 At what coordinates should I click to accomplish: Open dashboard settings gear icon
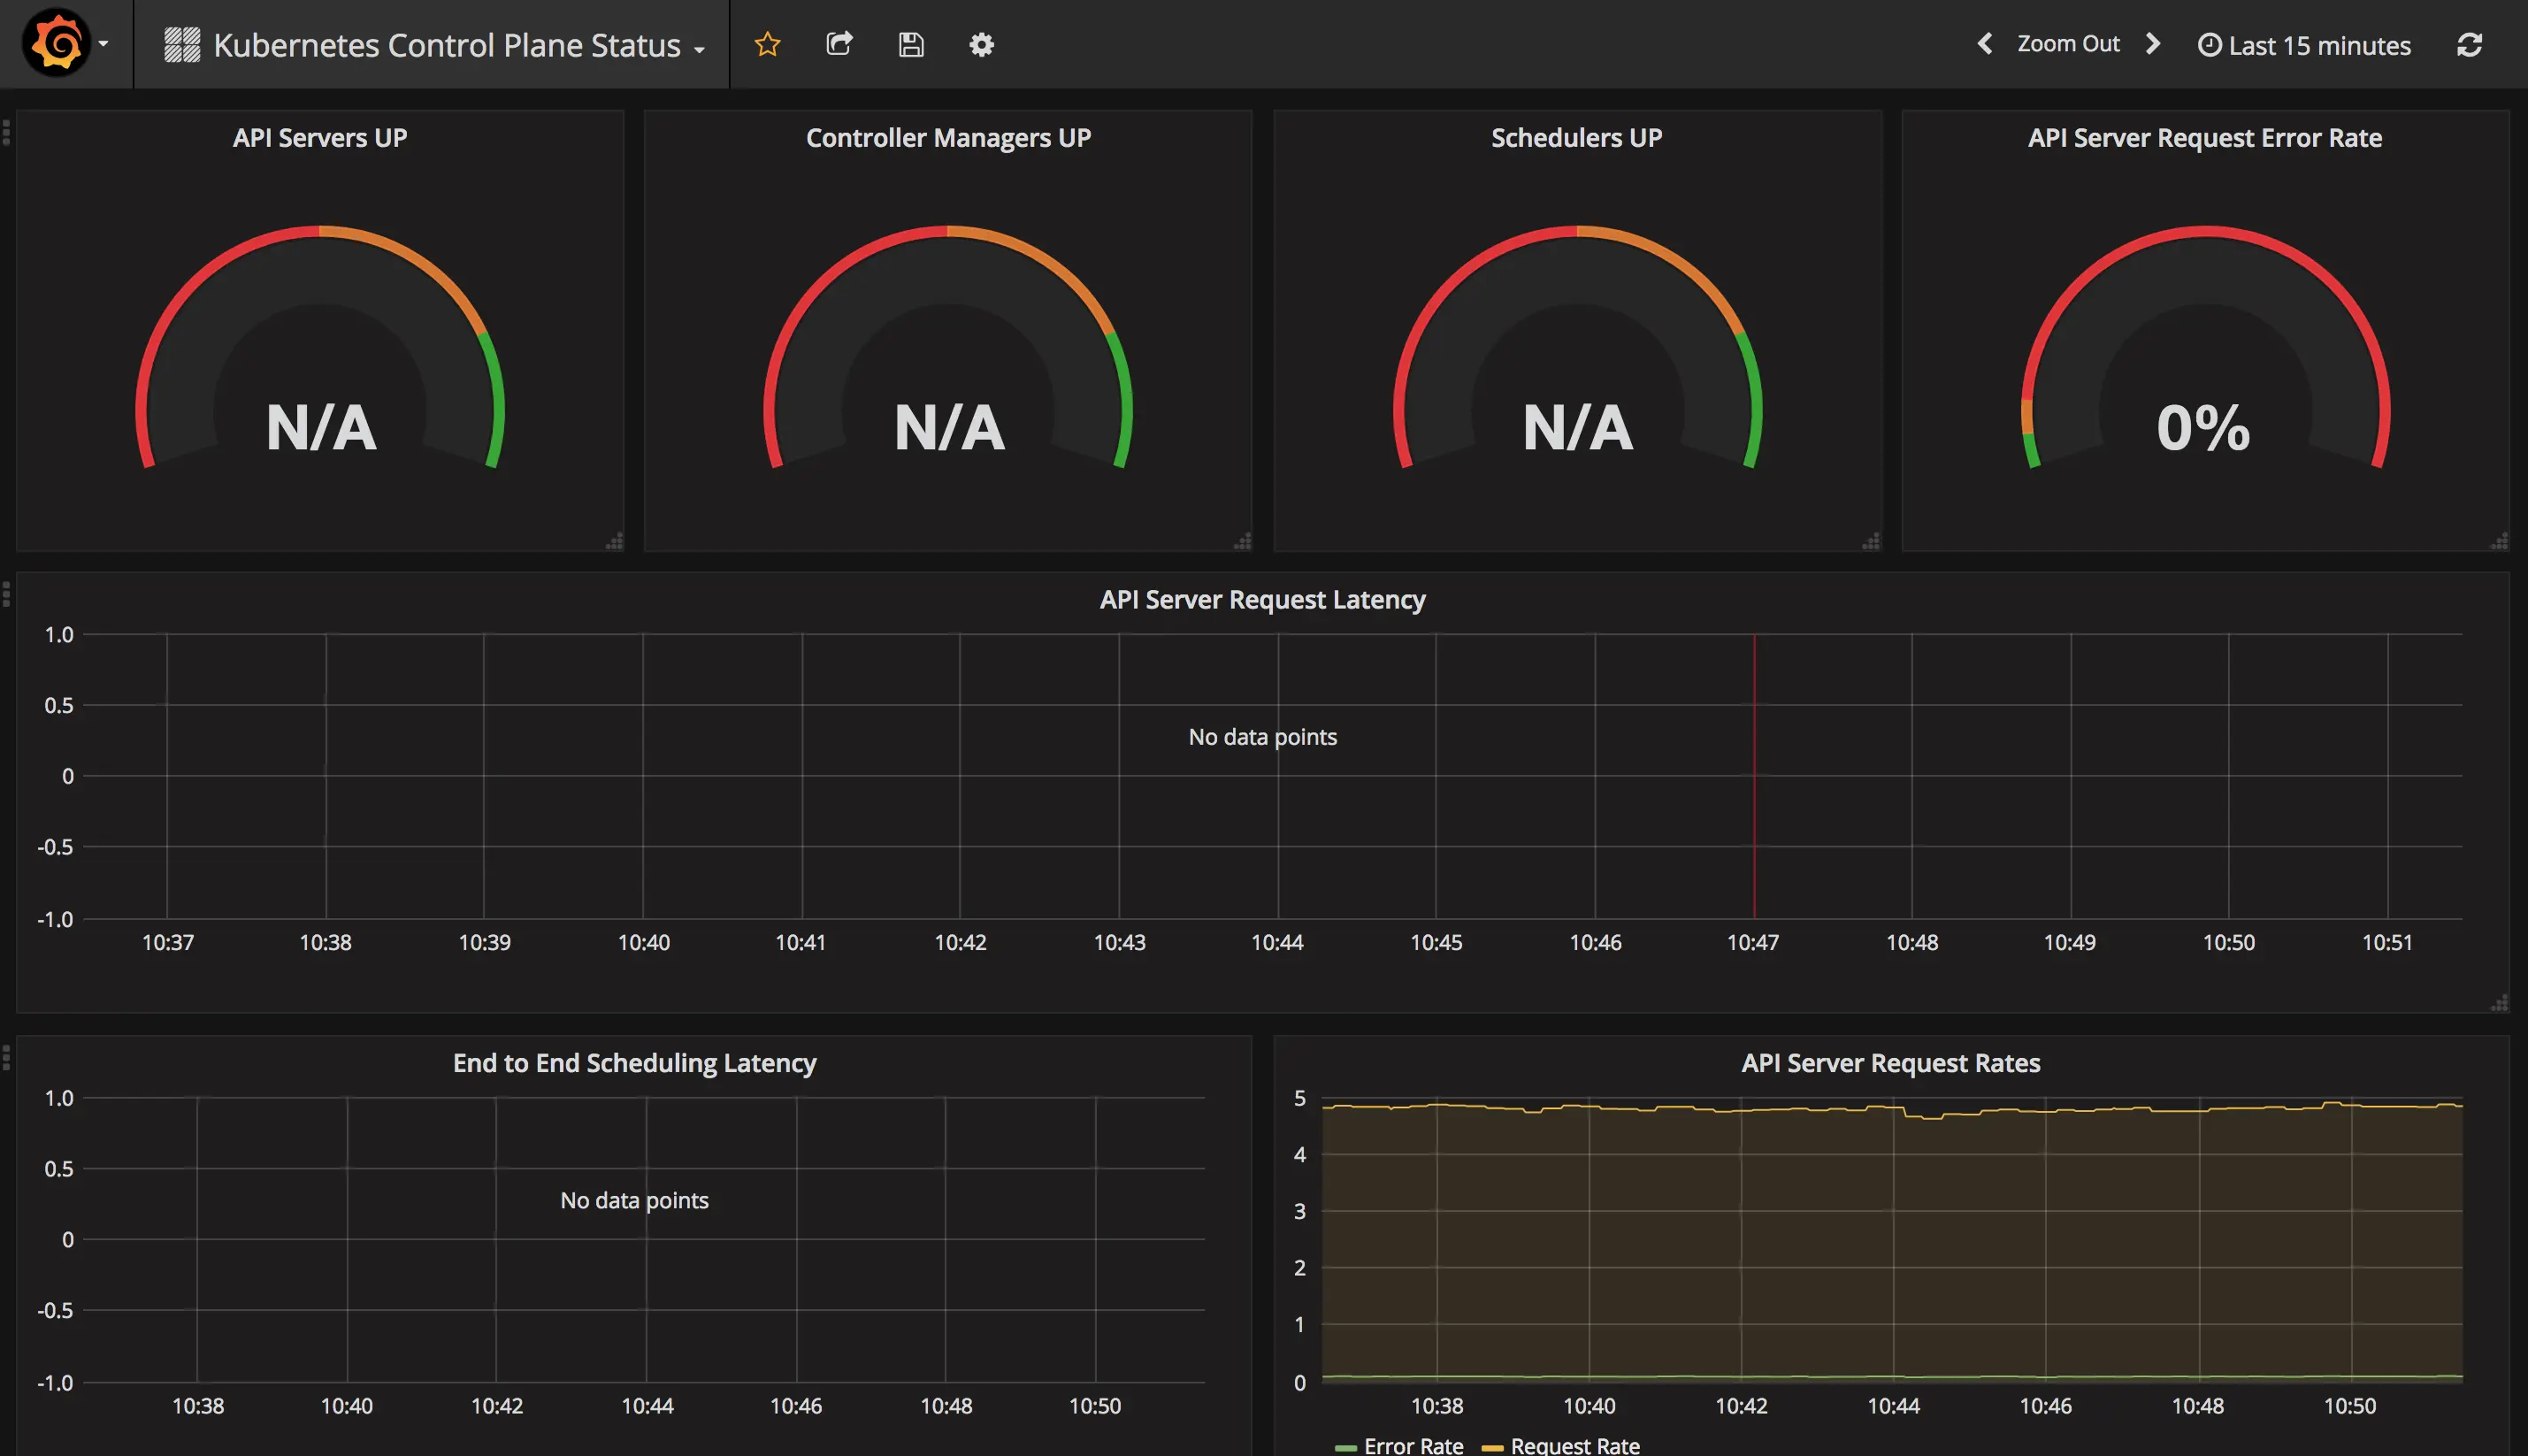981,44
